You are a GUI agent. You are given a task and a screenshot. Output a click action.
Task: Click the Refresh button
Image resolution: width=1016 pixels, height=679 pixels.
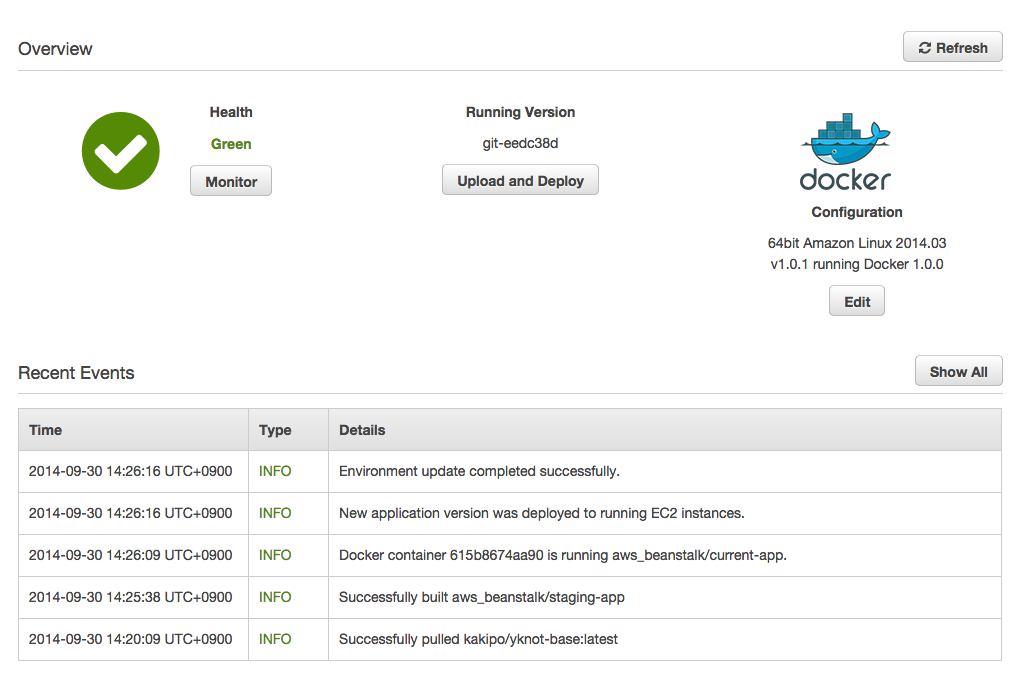[x=952, y=46]
